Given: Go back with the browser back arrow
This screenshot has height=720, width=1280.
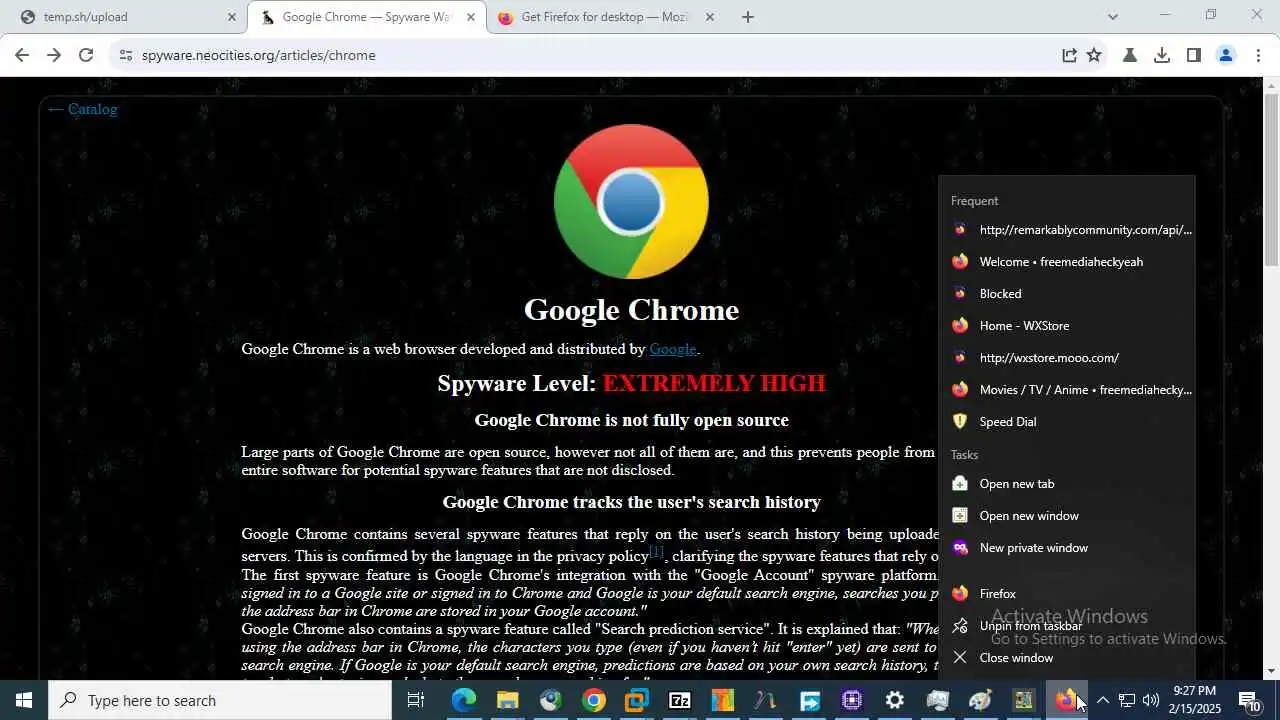Looking at the screenshot, I should (x=21, y=55).
